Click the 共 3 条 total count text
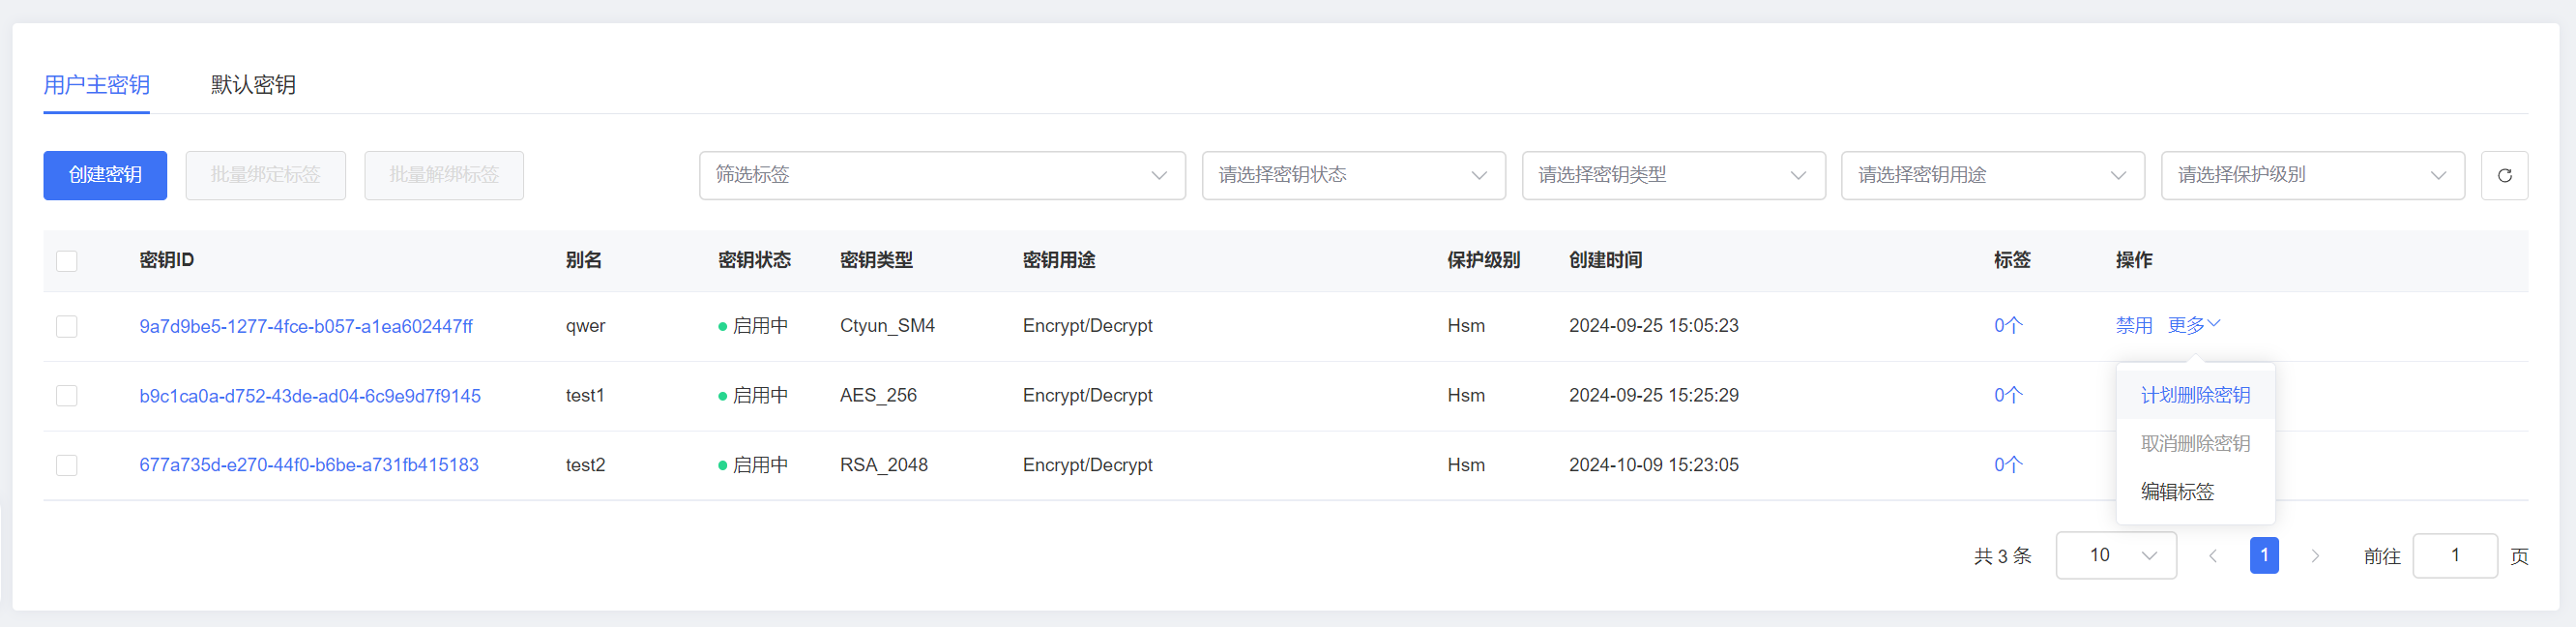The width and height of the screenshot is (2576, 627). coord(2002,556)
